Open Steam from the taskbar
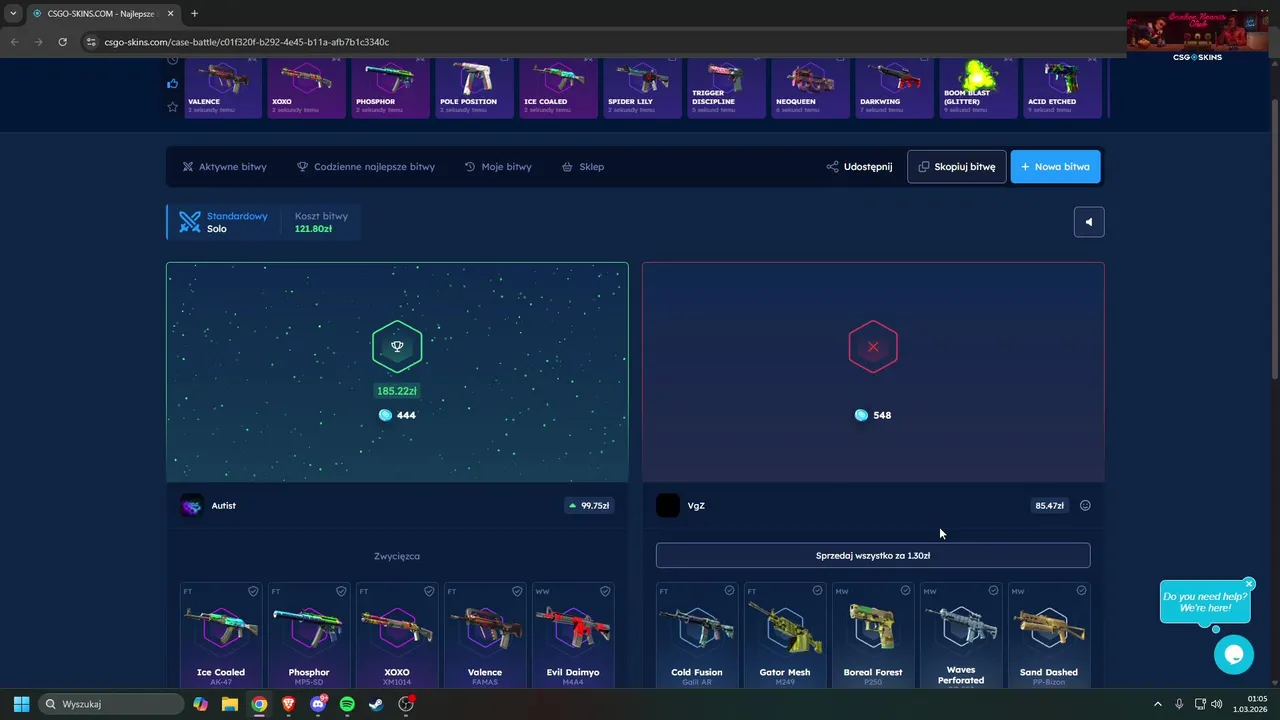The height and width of the screenshot is (720, 1280). (x=376, y=704)
